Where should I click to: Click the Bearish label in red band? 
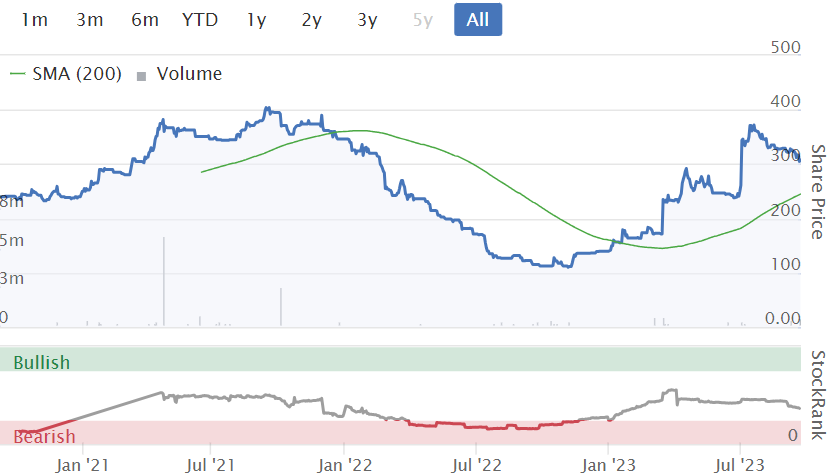point(44,437)
